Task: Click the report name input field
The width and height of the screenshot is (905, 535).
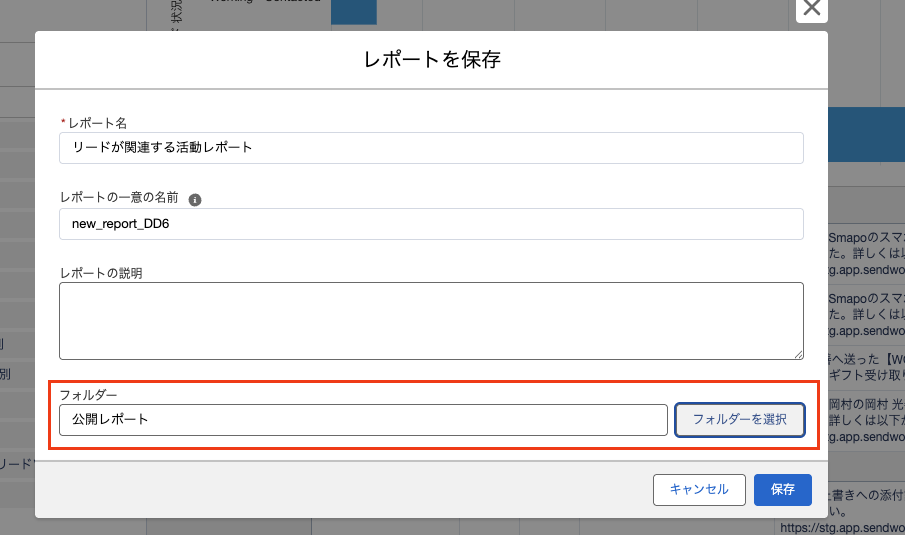Action: click(x=431, y=148)
